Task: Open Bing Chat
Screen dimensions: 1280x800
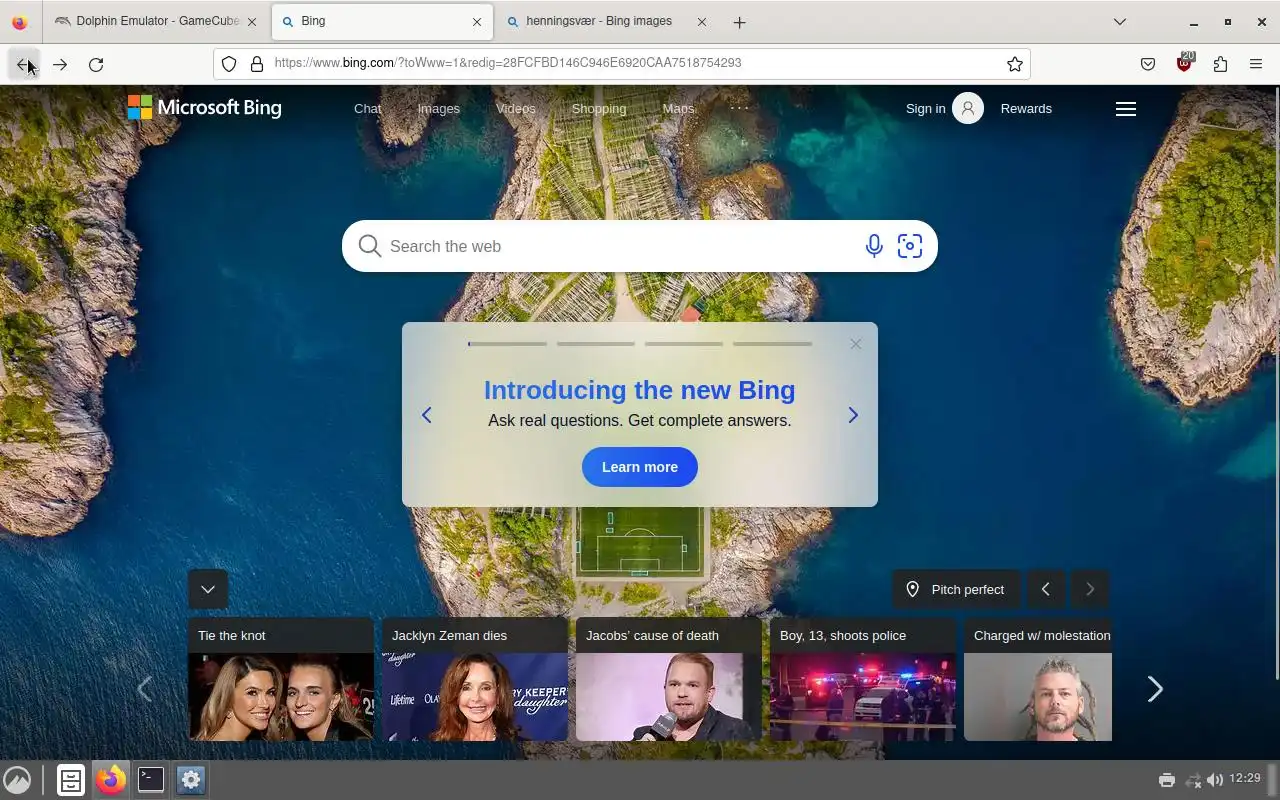Action: [x=367, y=109]
